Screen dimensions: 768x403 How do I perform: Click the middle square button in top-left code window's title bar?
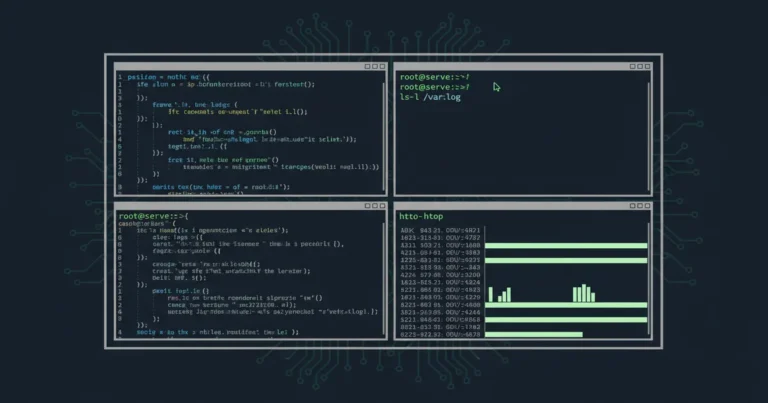pos(375,66)
